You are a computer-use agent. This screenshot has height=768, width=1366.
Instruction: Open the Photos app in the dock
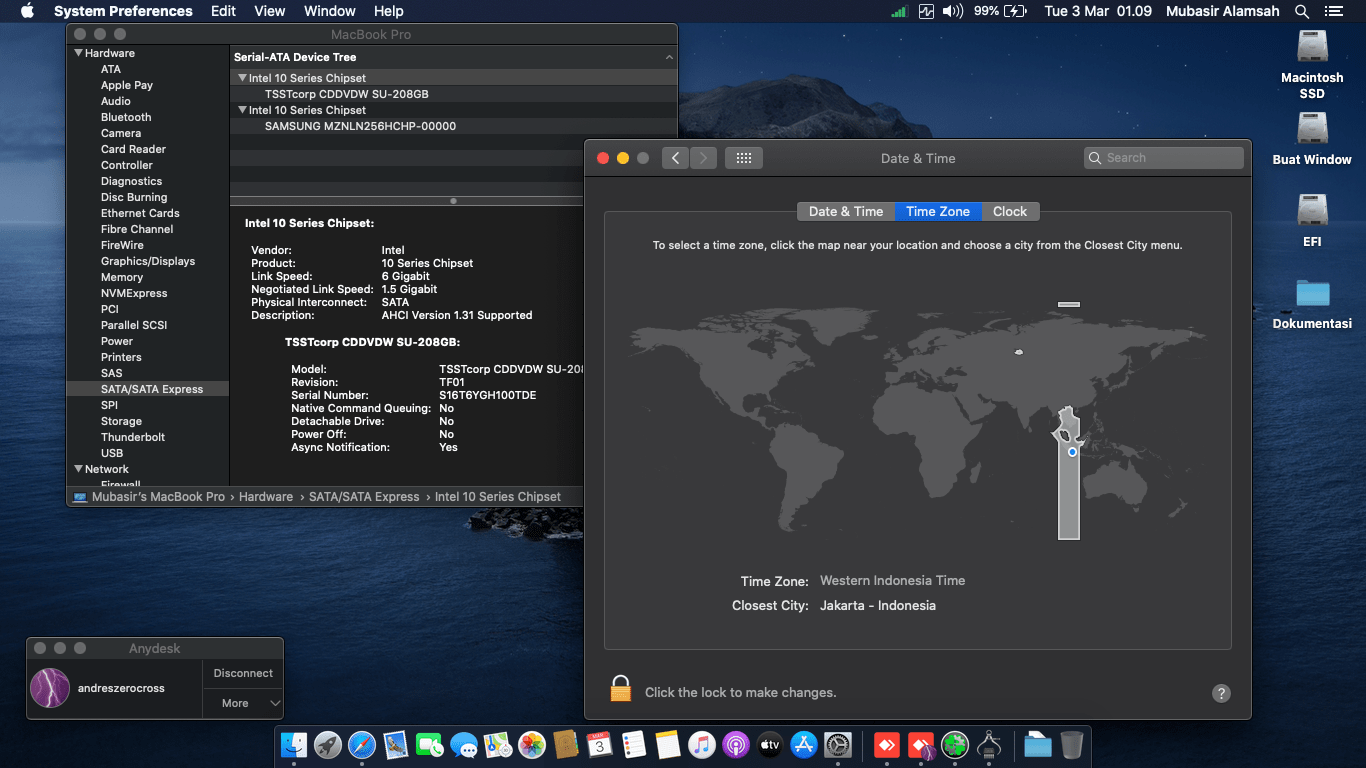(532, 744)
